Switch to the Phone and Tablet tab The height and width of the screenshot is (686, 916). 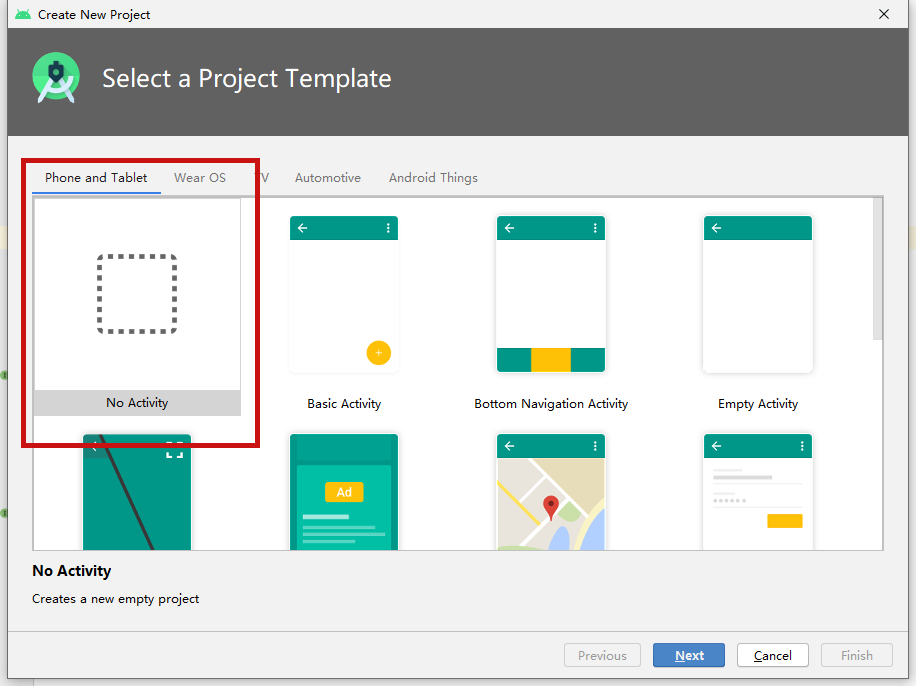pos(96,178)
